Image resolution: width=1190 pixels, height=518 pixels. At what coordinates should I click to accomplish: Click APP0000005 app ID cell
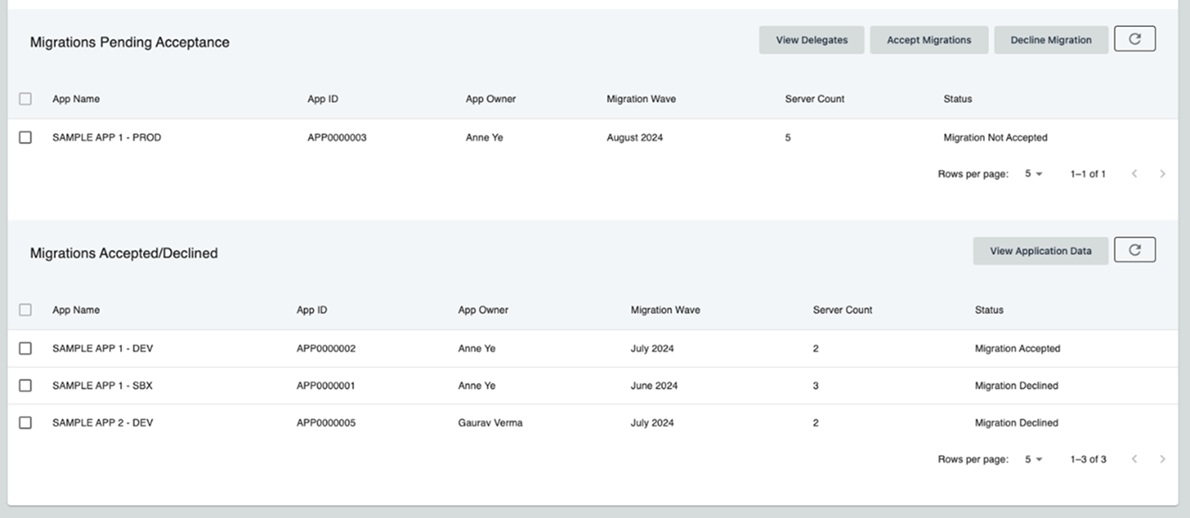pyautogui.click(x=326, y=422)
